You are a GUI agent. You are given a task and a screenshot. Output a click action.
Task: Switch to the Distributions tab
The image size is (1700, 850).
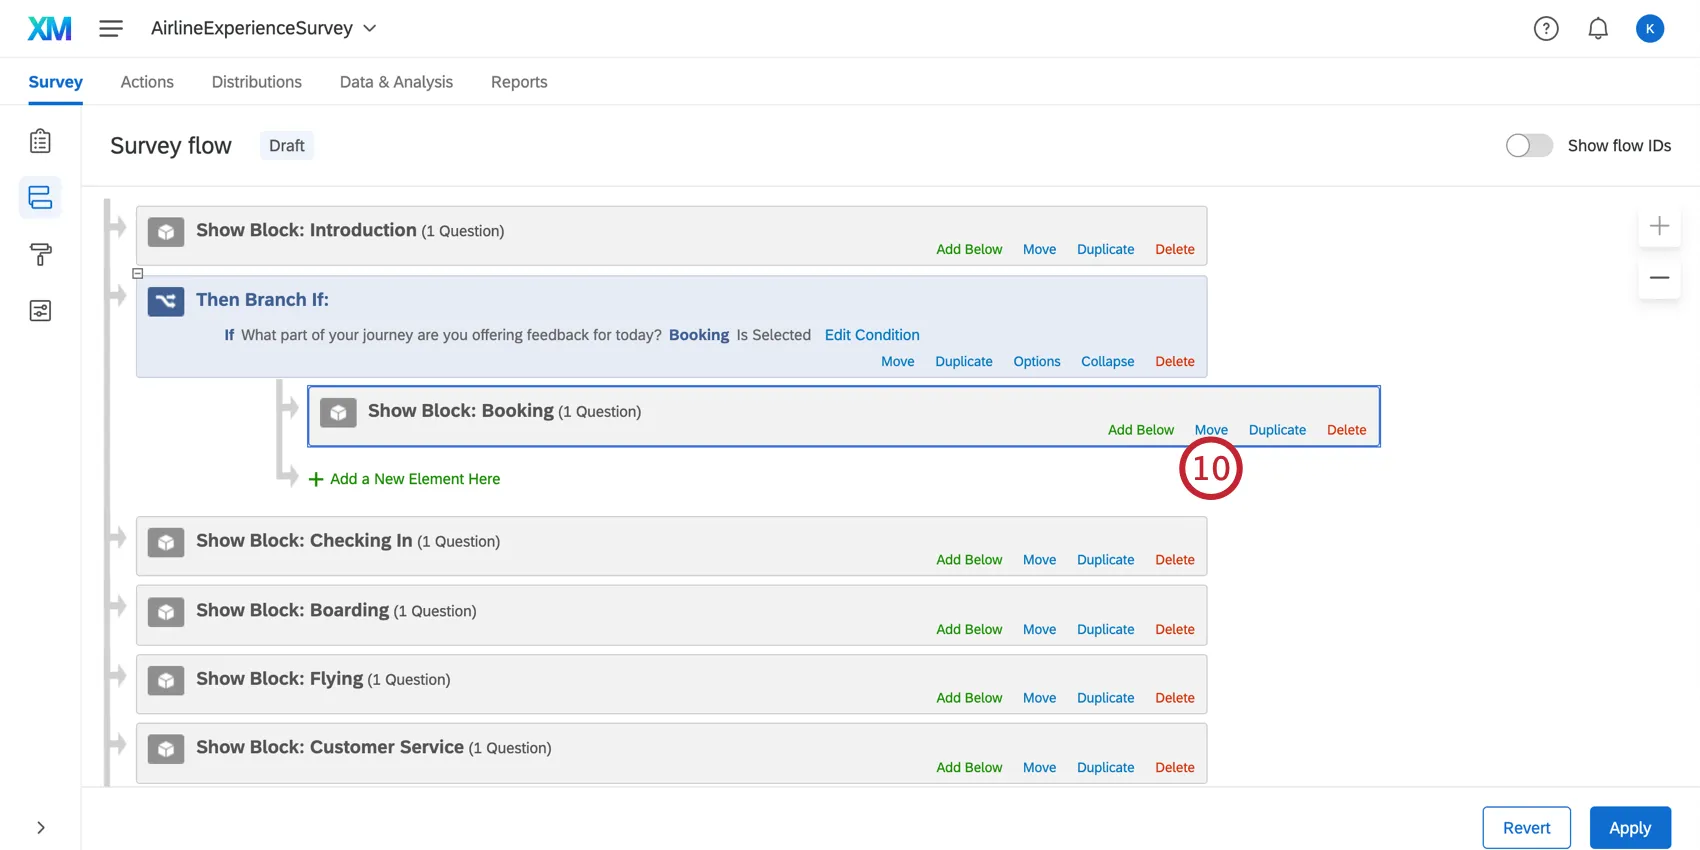coord(256,82)
